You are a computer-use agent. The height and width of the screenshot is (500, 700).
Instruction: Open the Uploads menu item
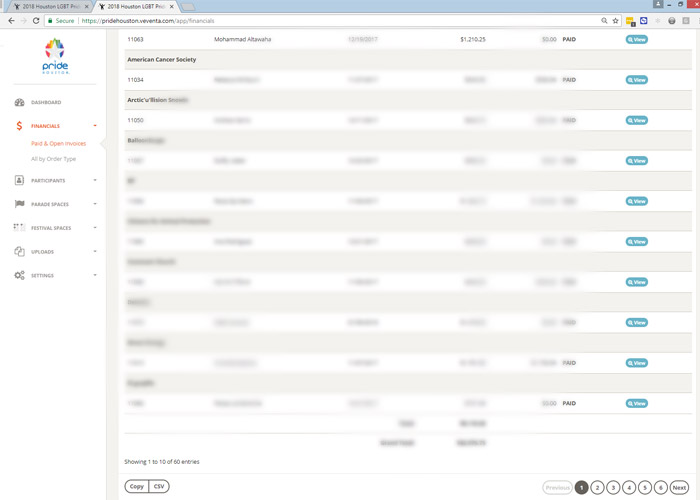point(42,252)
